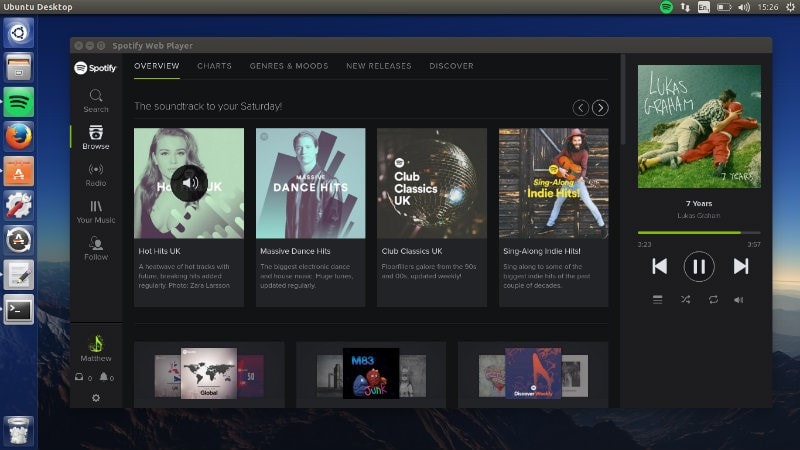Pause the current song
This screenshot has width=800, height=450.
coord(698,266)
